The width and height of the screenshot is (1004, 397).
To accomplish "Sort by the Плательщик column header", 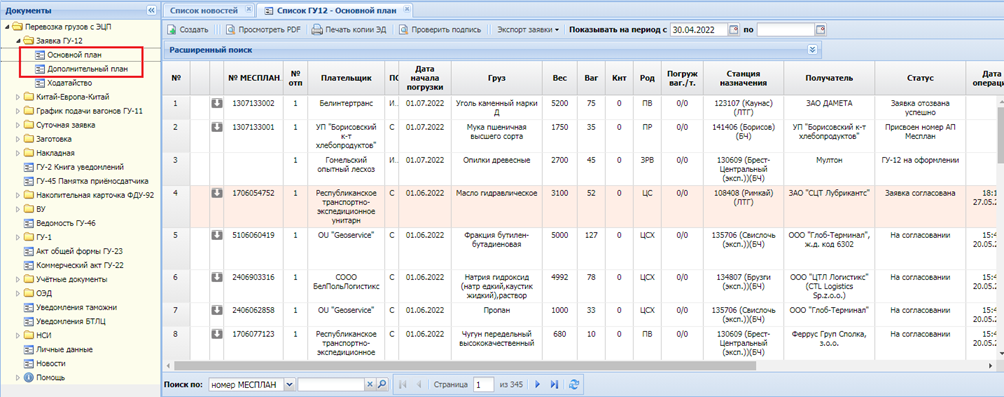I will pyautogui.click(x=346, y=78).
